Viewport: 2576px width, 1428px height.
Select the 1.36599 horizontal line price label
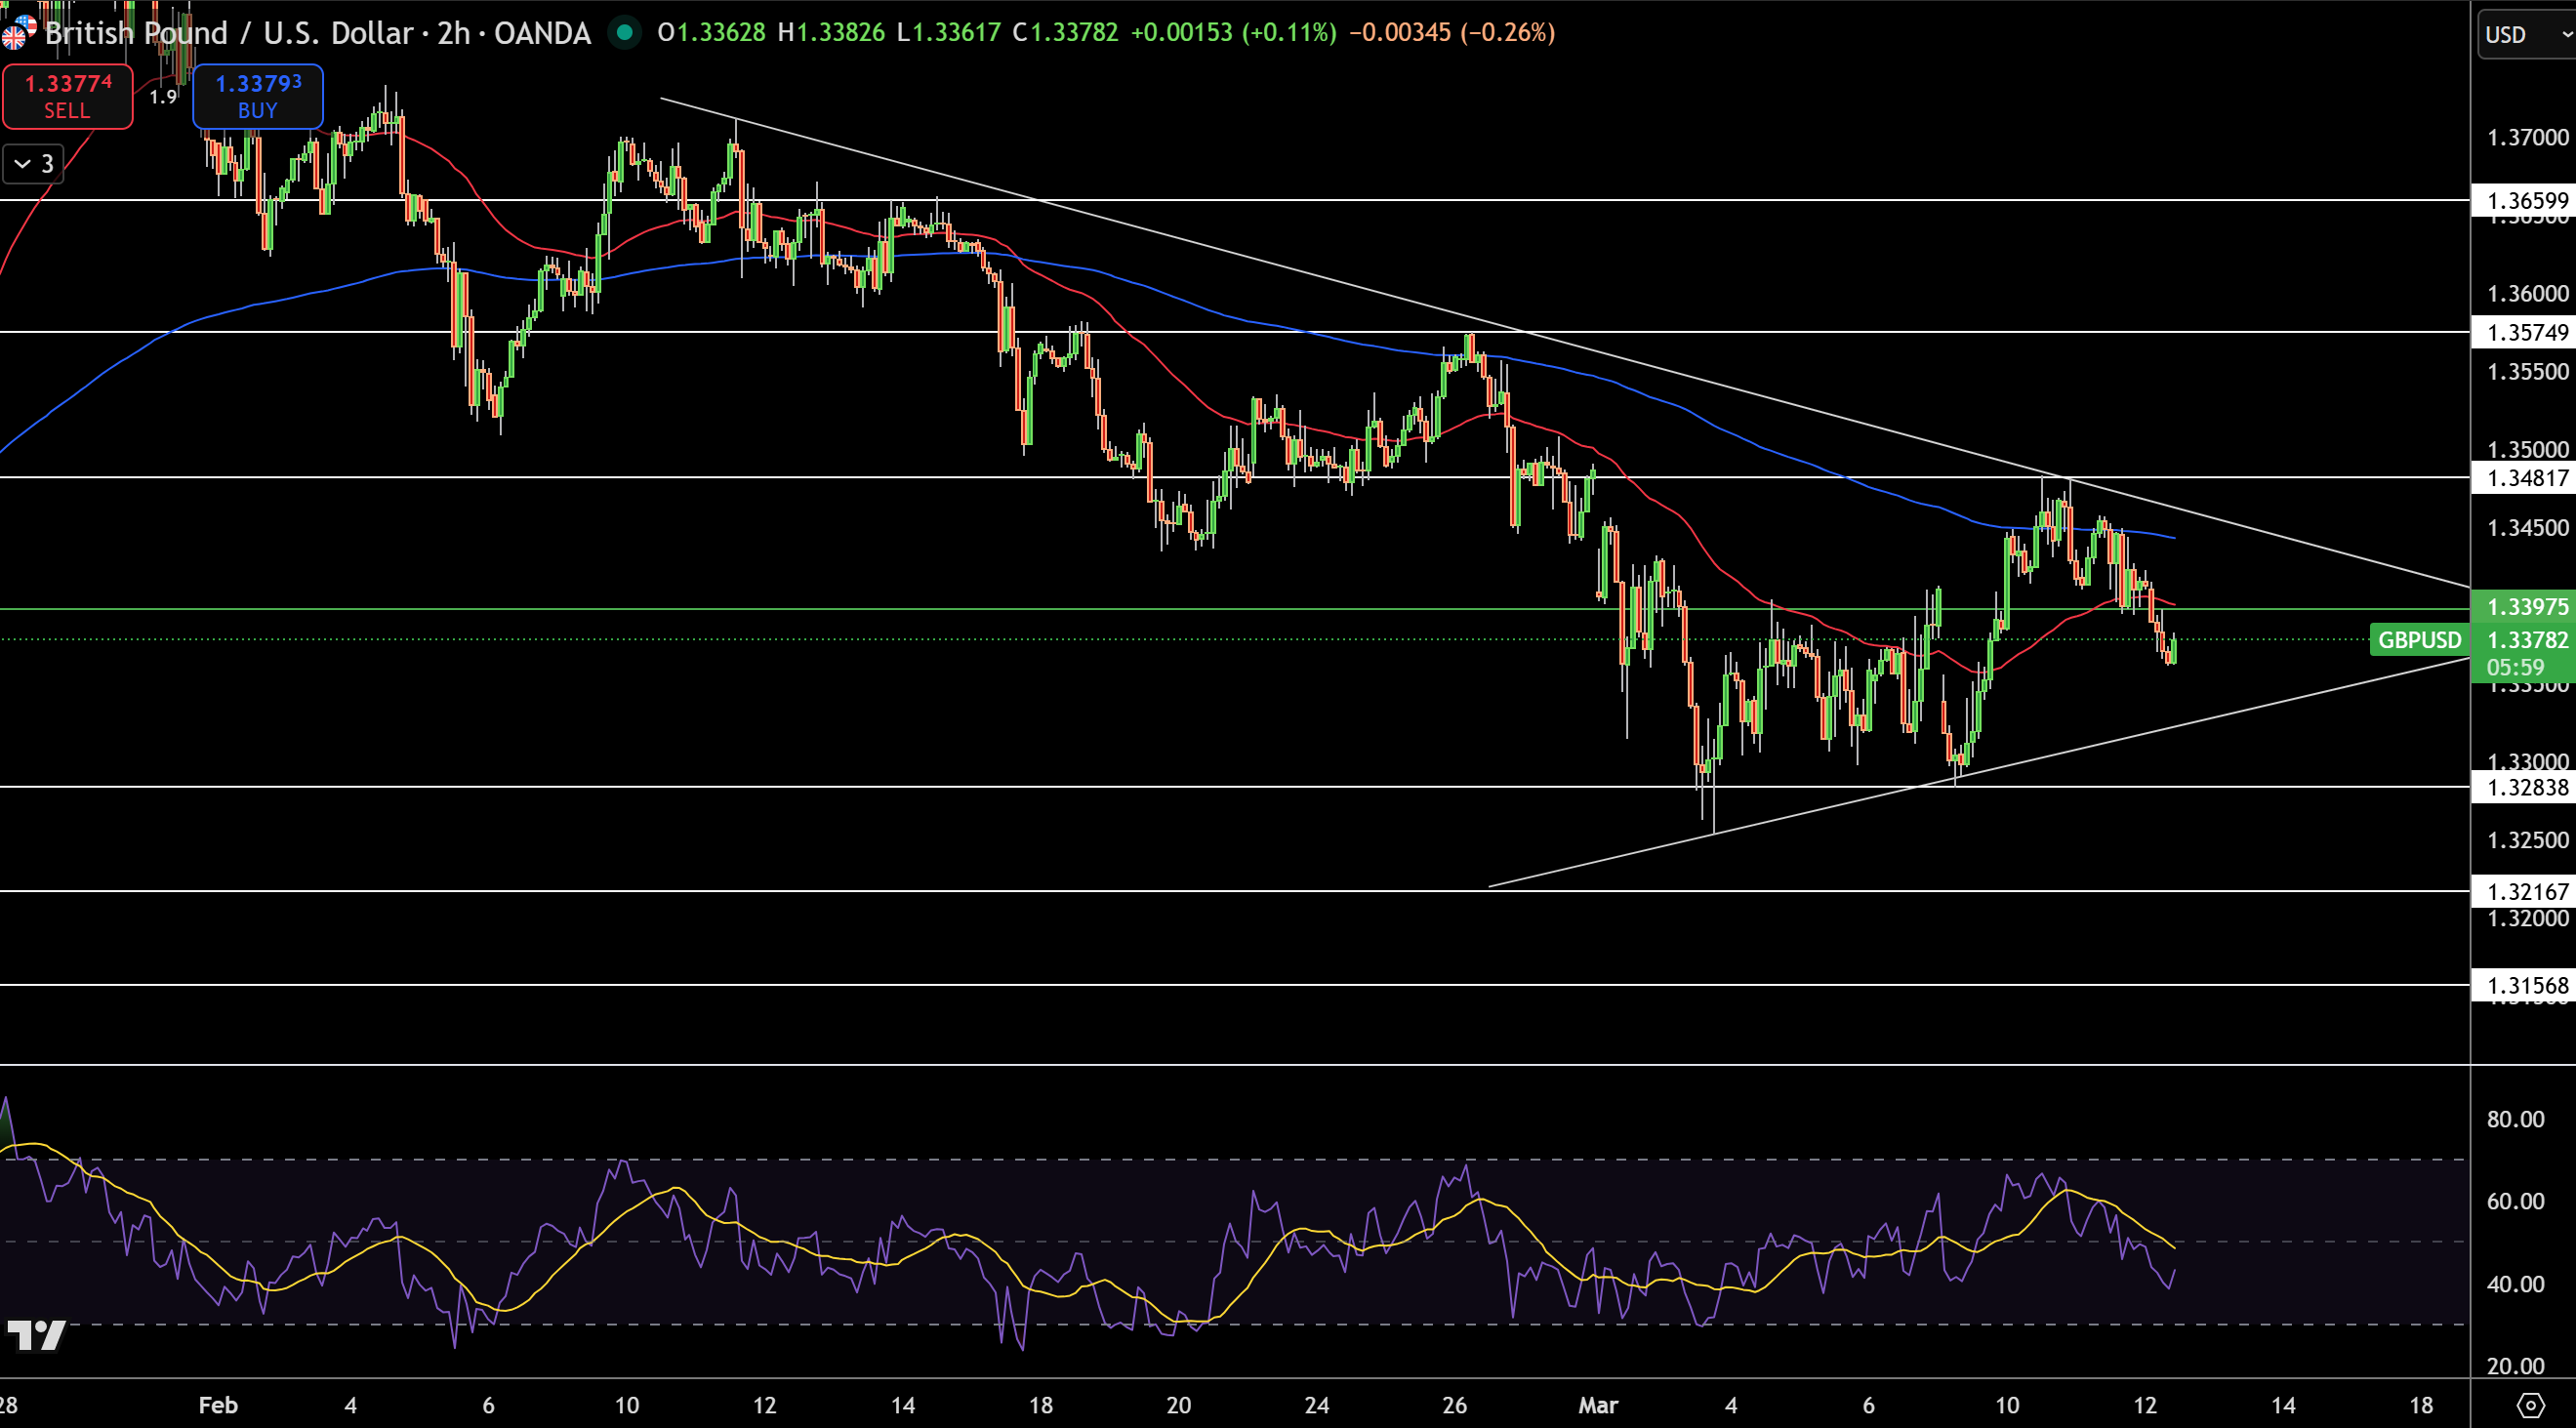click(x=2525, y=200)
